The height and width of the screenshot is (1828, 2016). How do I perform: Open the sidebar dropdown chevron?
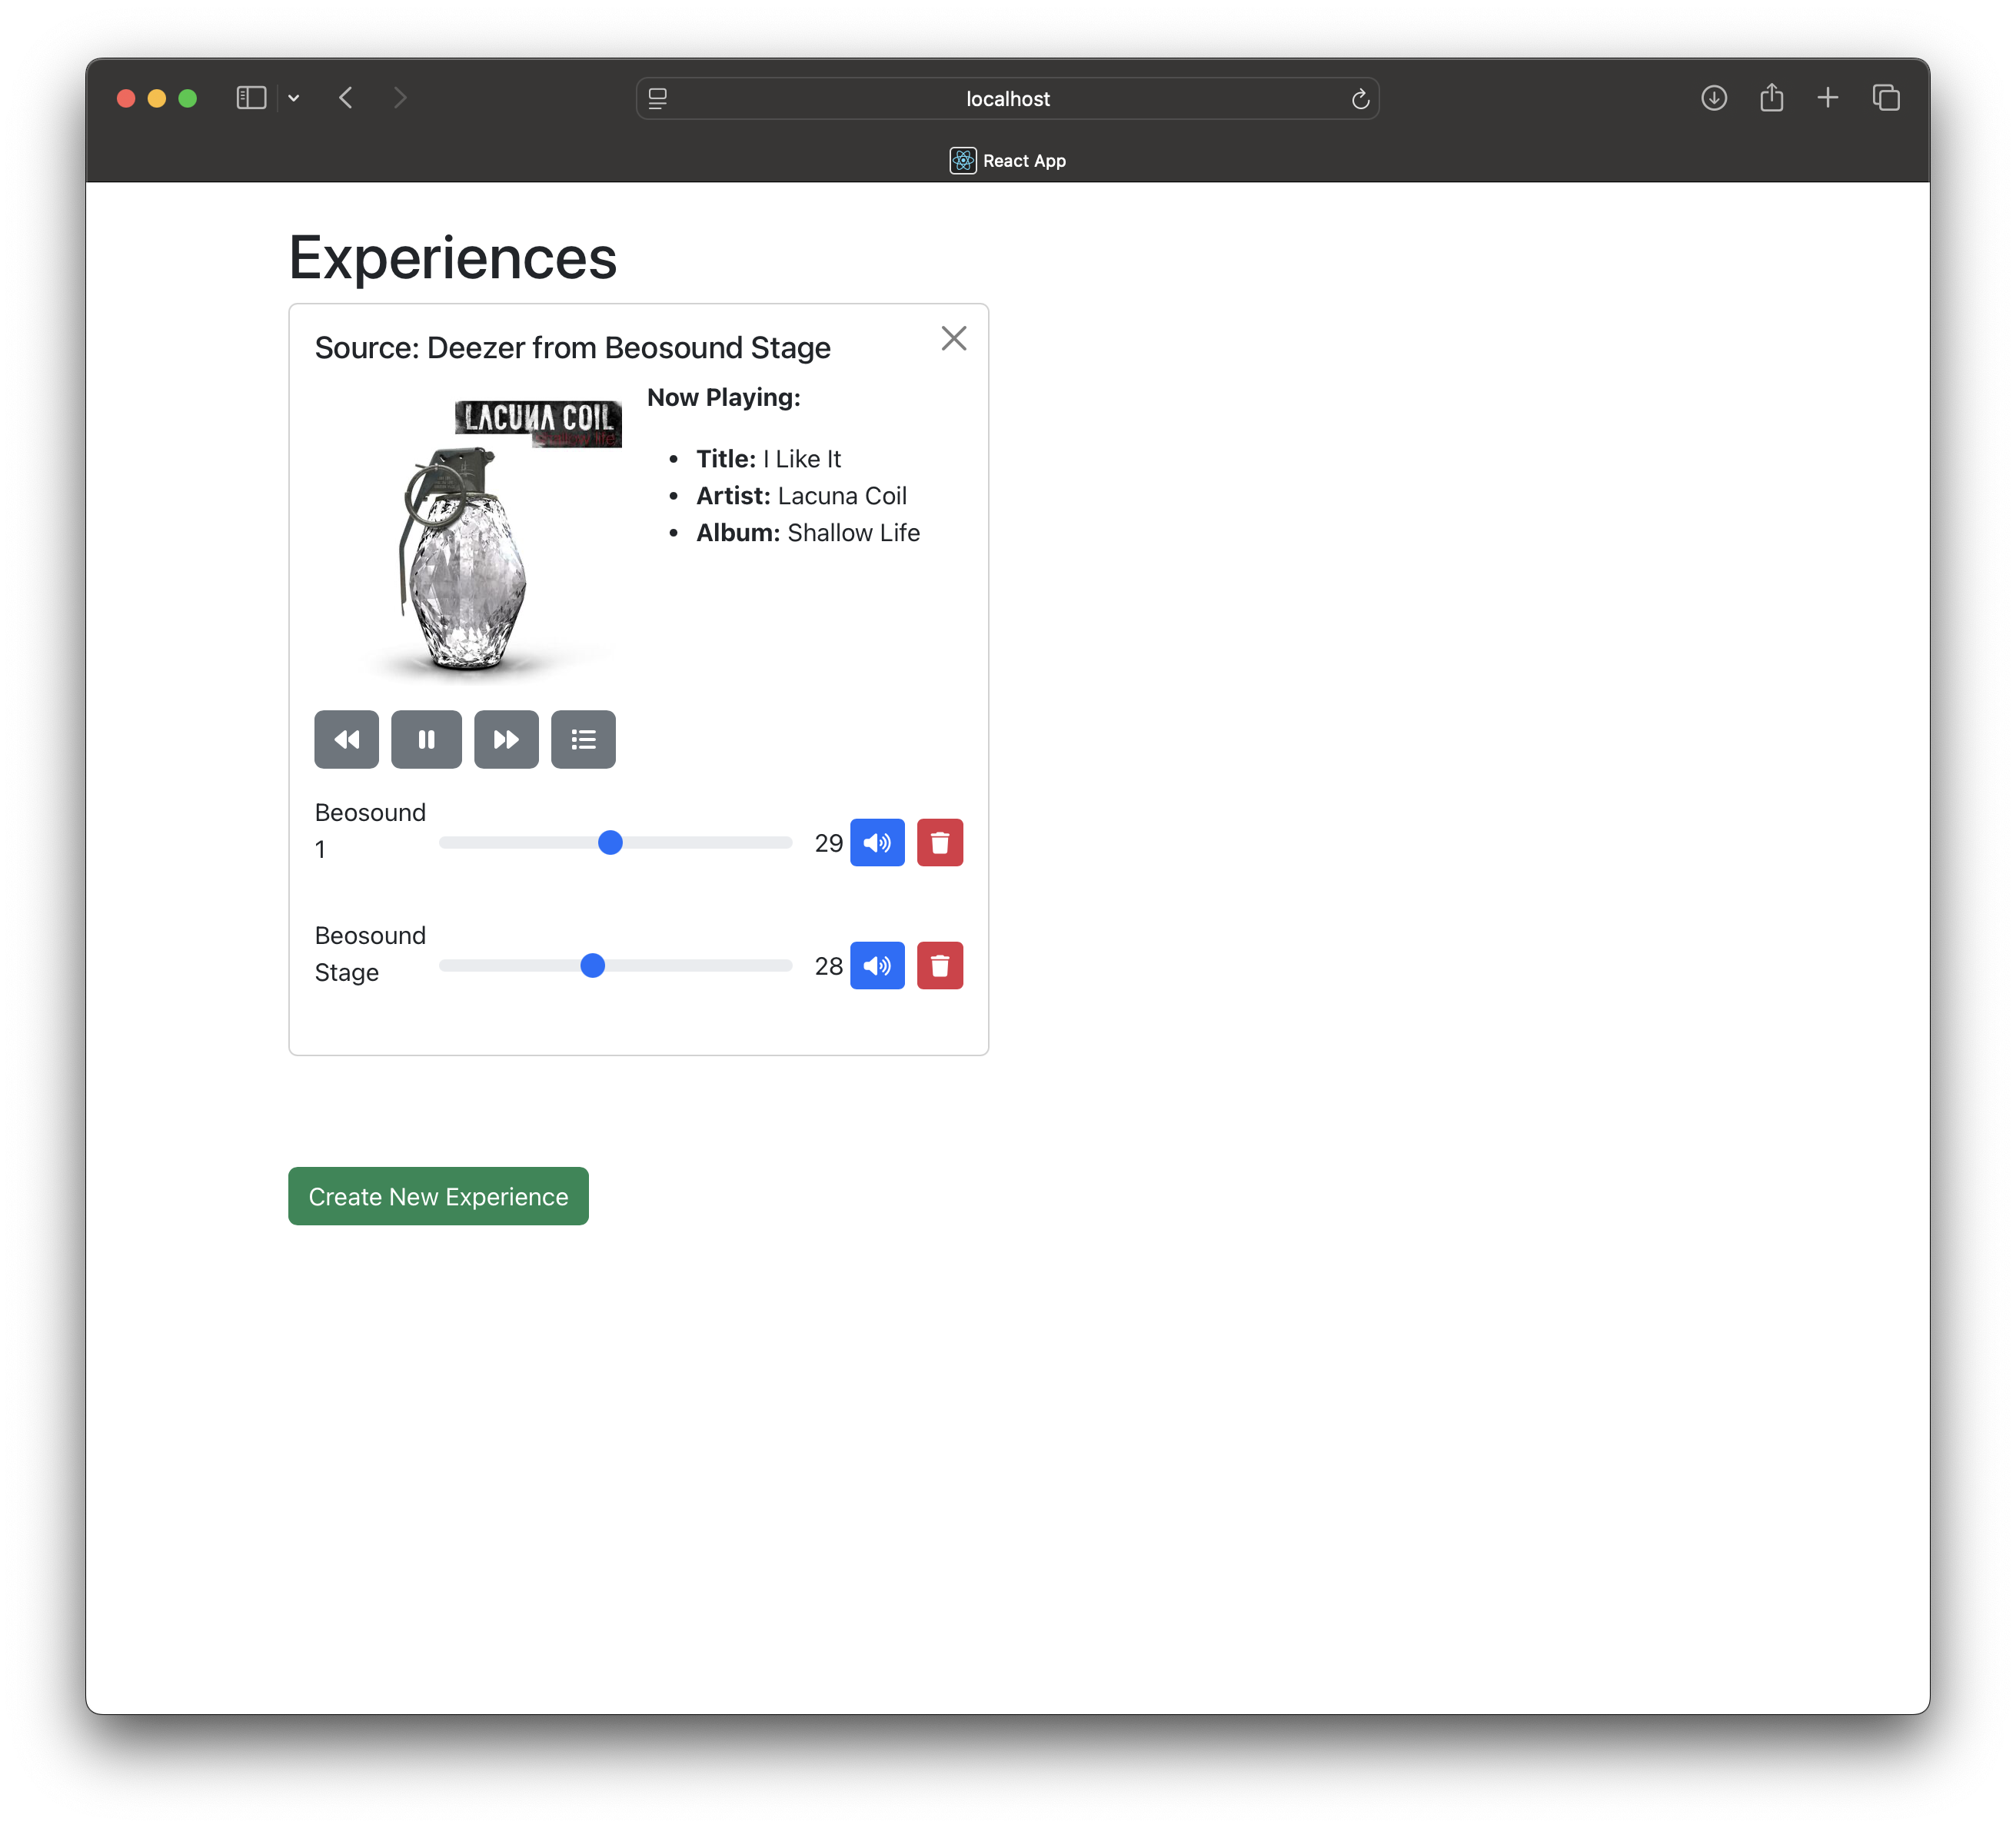pos(294,98)
